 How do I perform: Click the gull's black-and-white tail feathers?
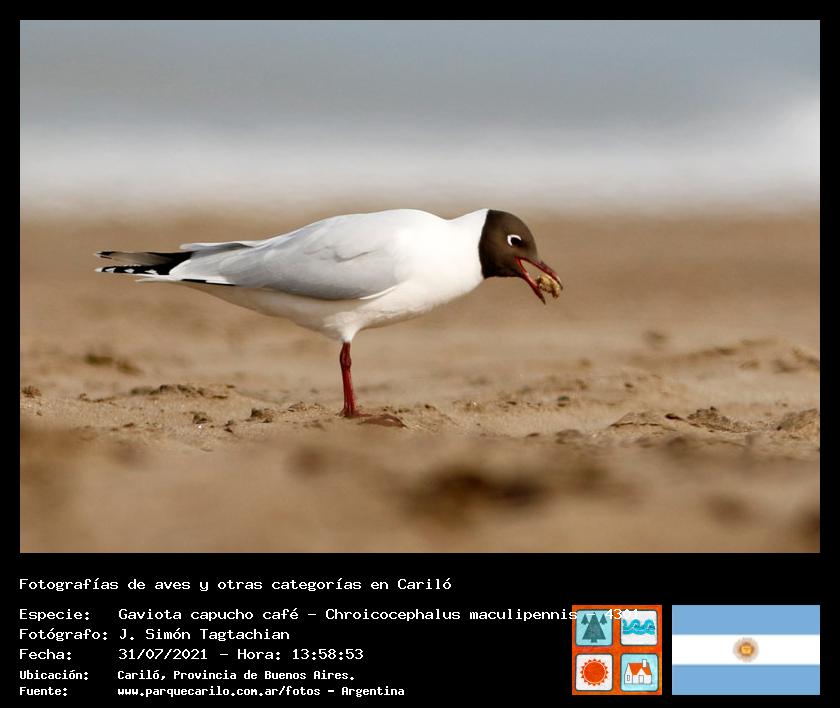[x=140, y=263]
